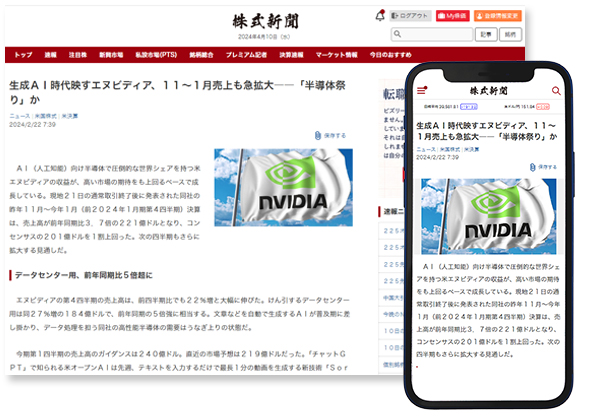Click the orange 登録情報変更 button
The width and height of the screenshot is (590, 420).
(x=497, y=16)
